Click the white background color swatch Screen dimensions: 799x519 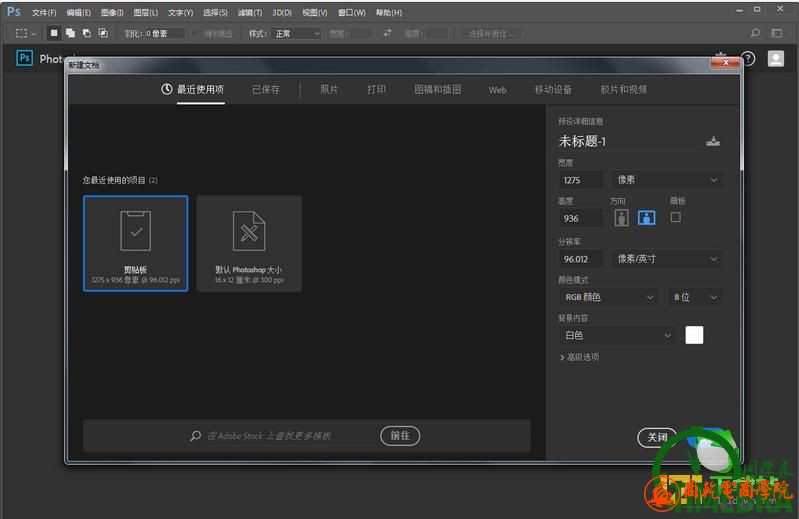pyautogui.click(x=694, y=335)
